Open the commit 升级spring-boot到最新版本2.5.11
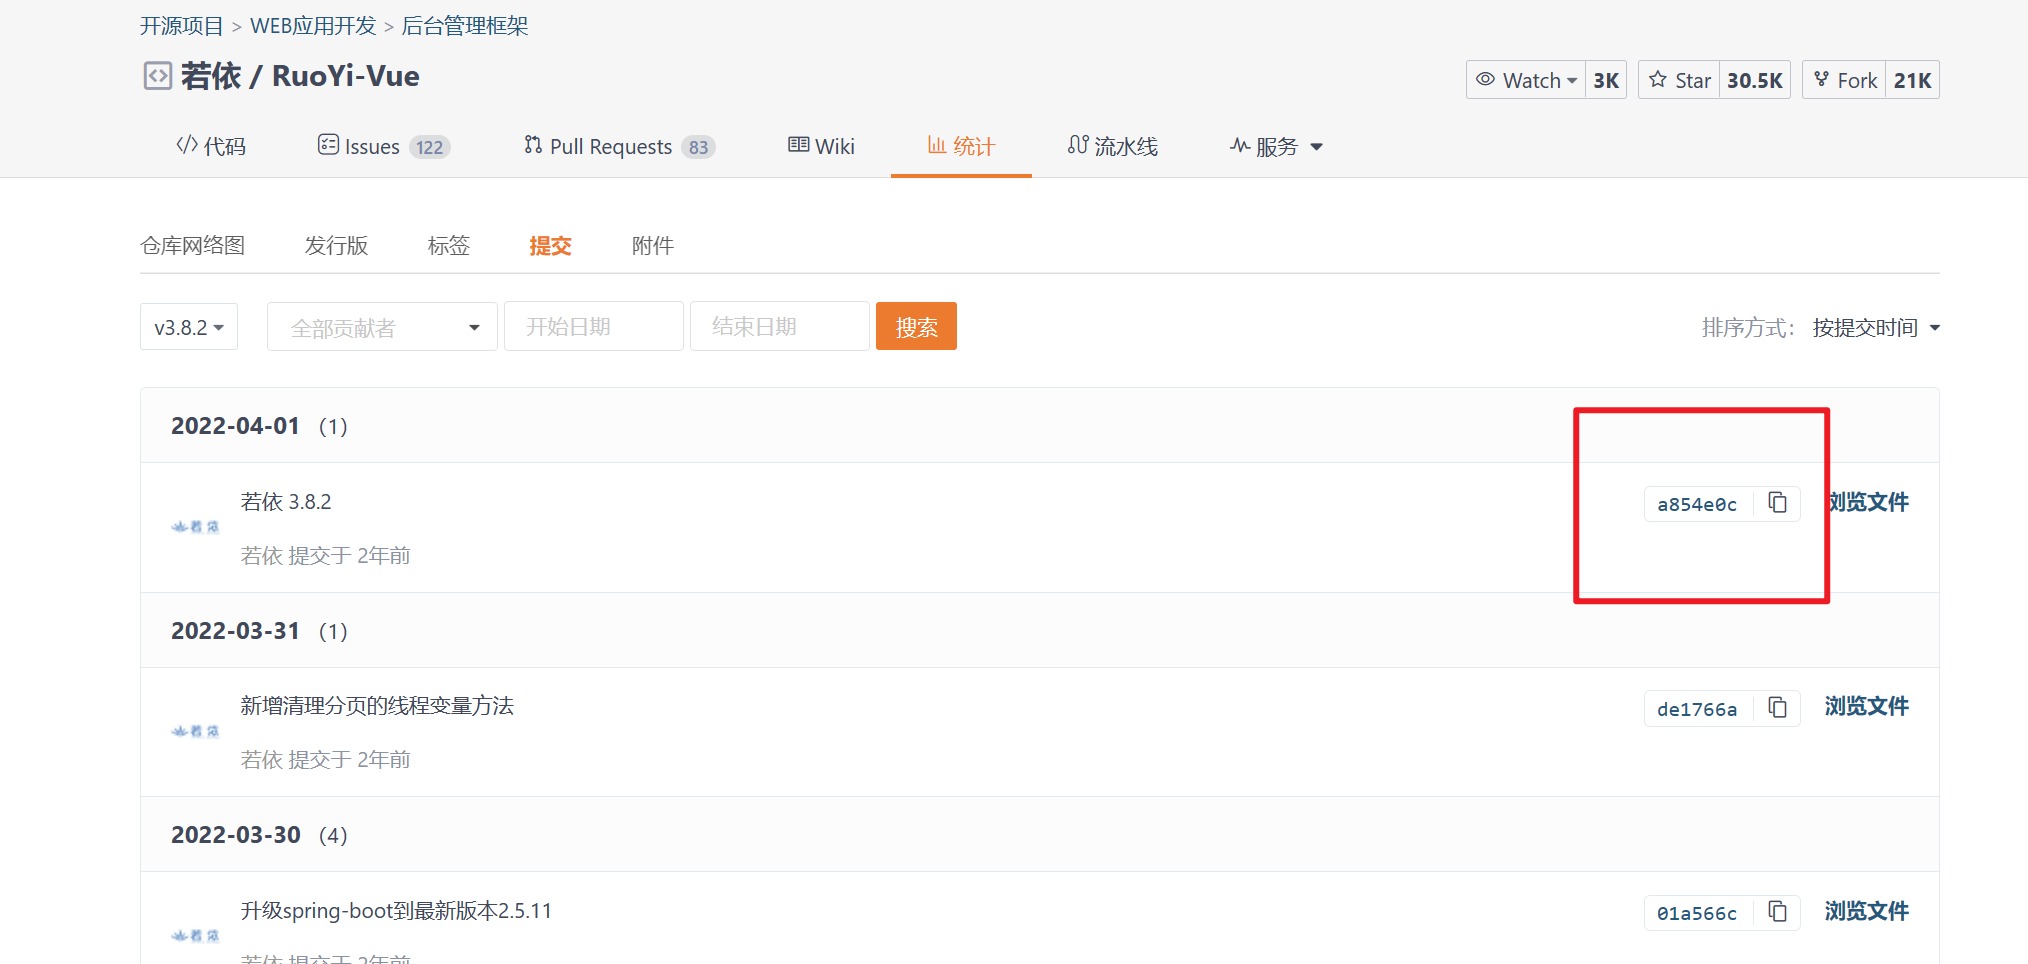Viewport: 2028px width, 964px height. pyautogui.click(x=396, y=910)
